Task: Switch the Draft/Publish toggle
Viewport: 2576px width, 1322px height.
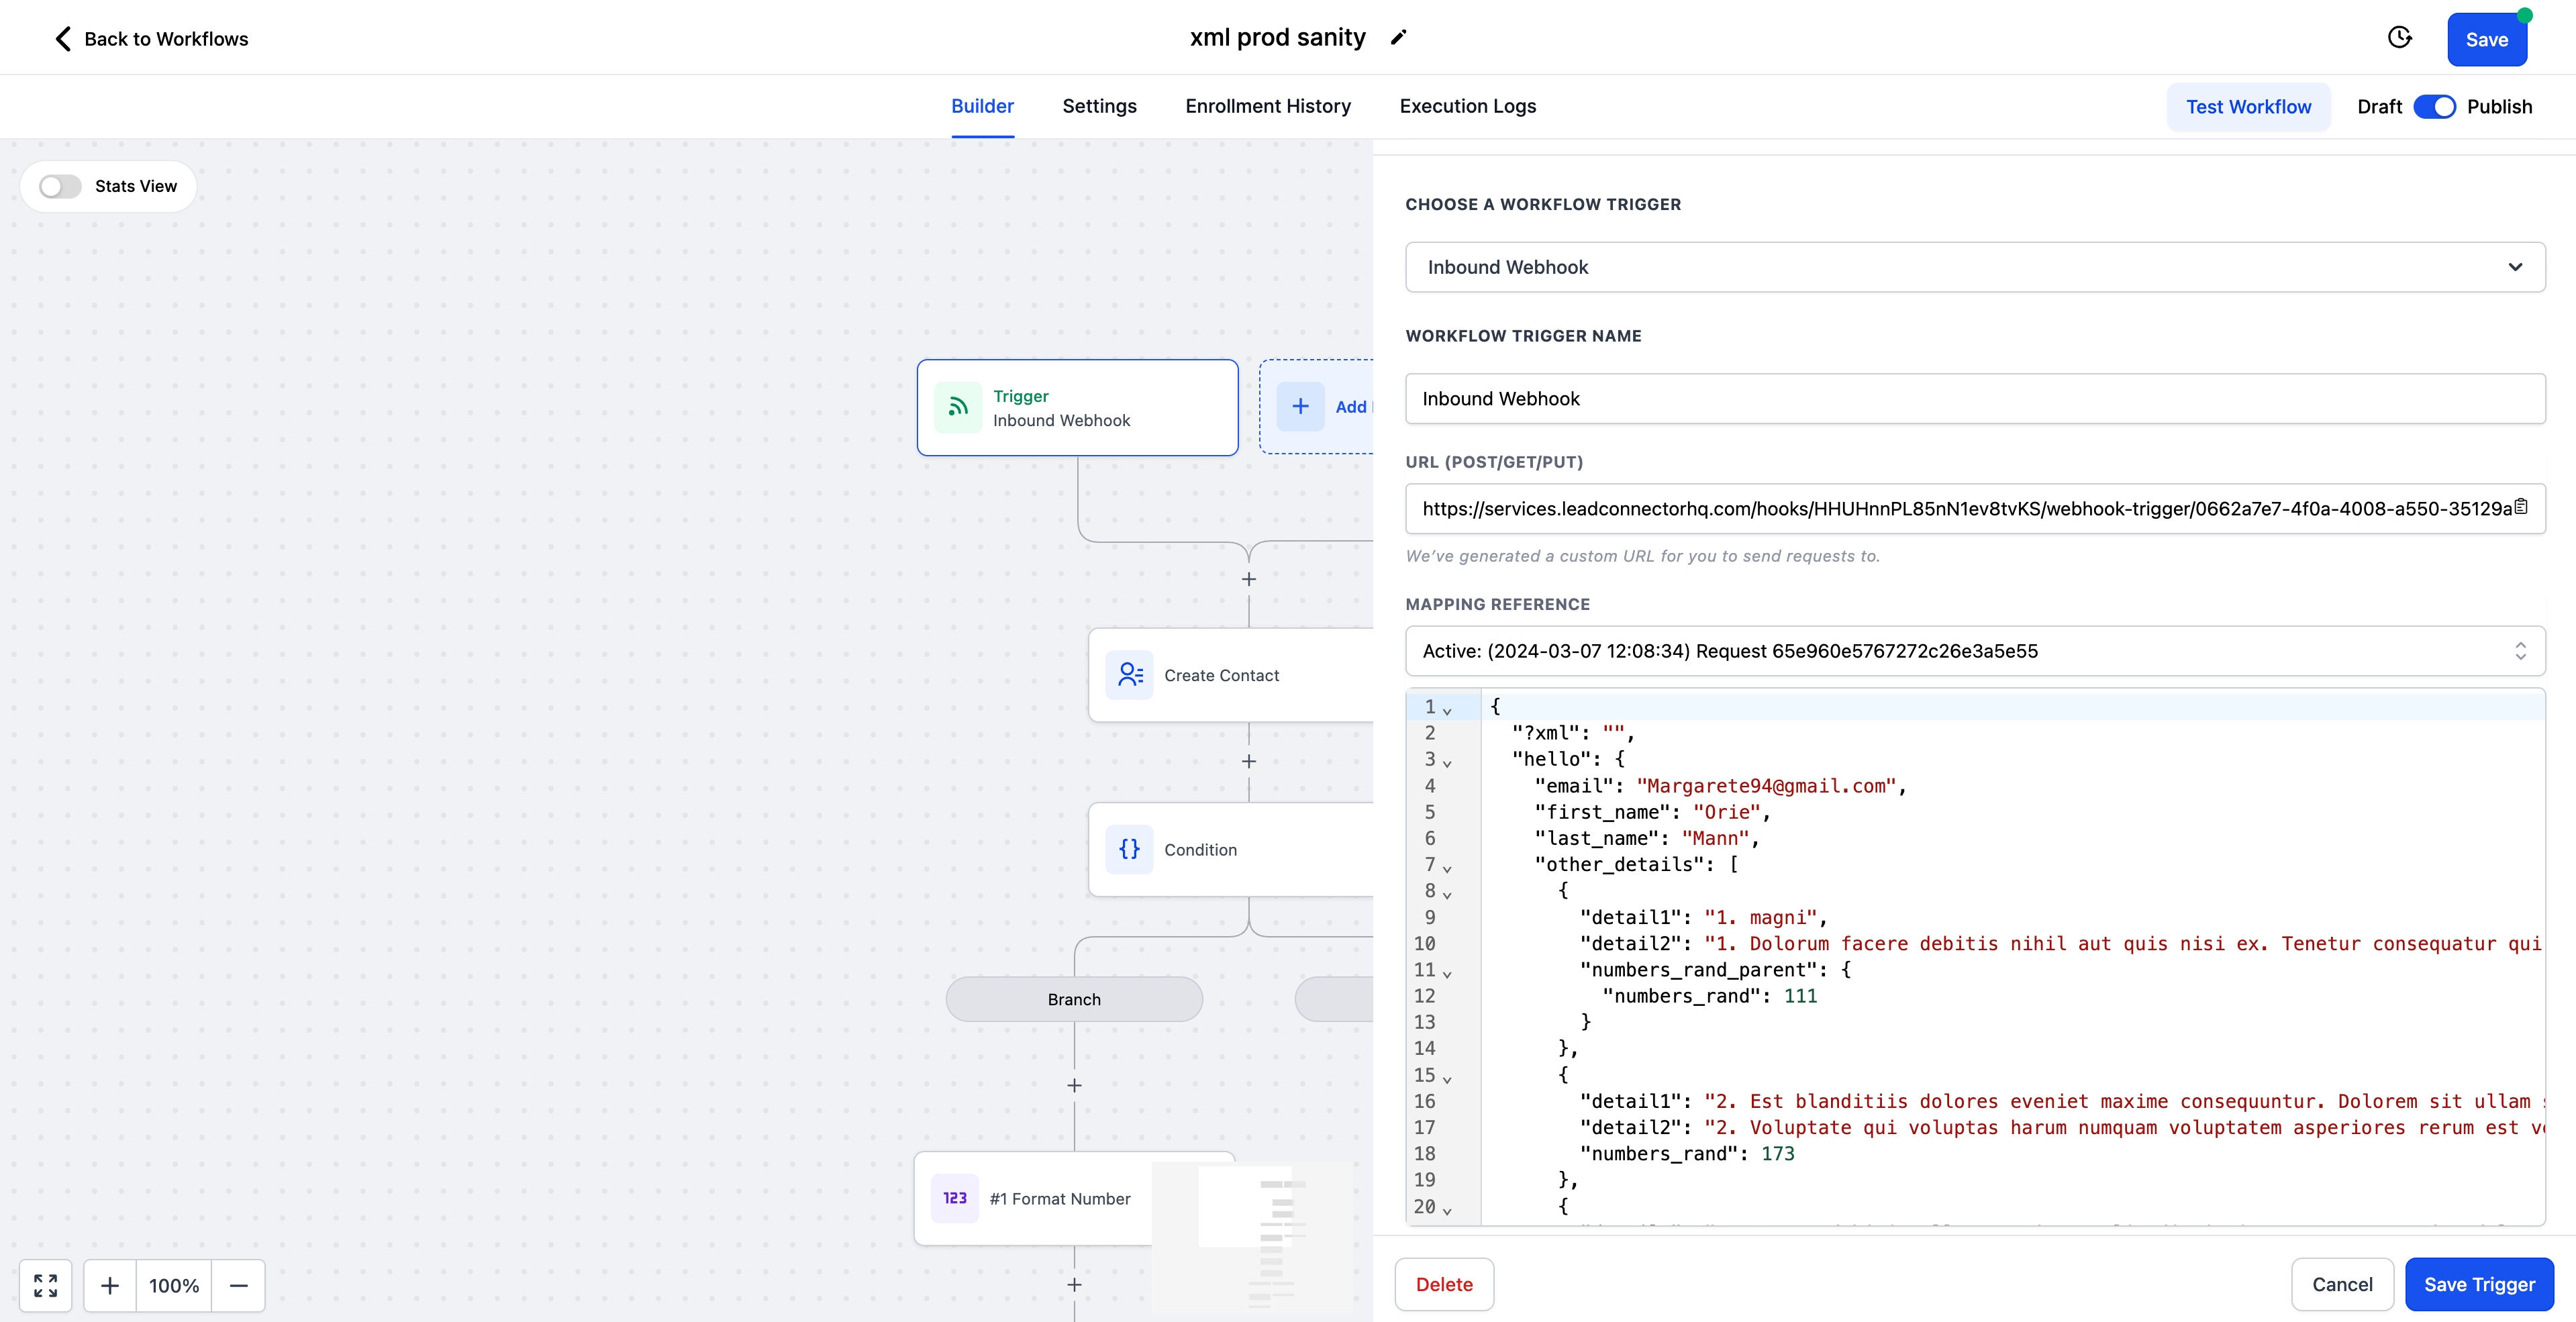Action: (2434, 107)
